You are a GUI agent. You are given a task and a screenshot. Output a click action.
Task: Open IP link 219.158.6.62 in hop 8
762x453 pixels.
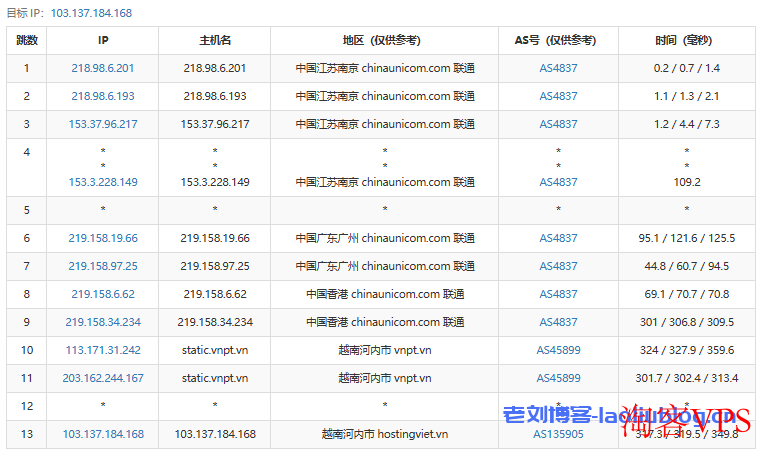[103, 294]
